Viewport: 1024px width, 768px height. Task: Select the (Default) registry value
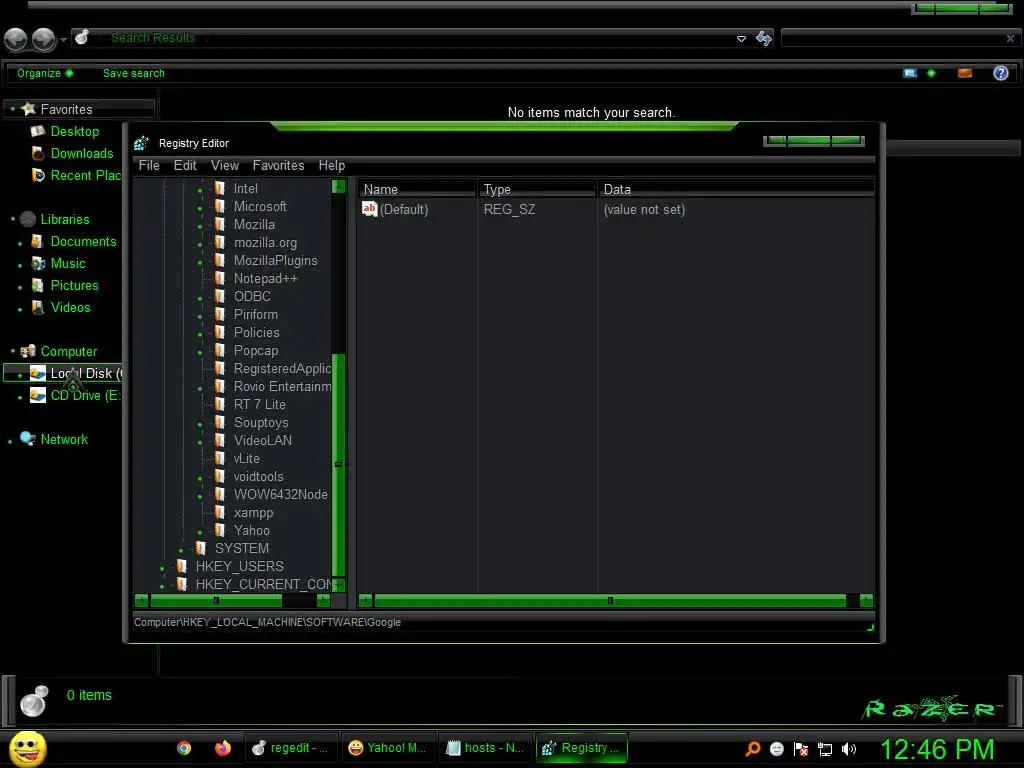click(404, 210)
